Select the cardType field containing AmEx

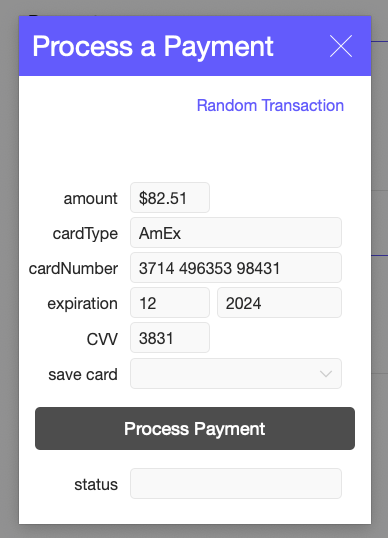pos(236,233)
